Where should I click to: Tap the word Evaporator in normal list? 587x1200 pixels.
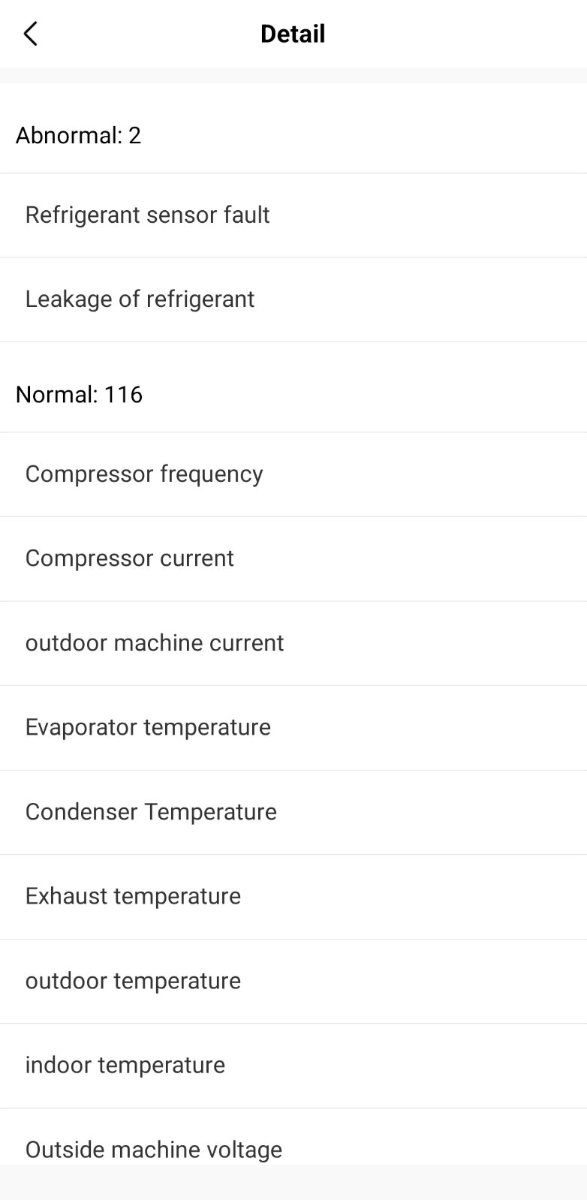click(81, 728)
